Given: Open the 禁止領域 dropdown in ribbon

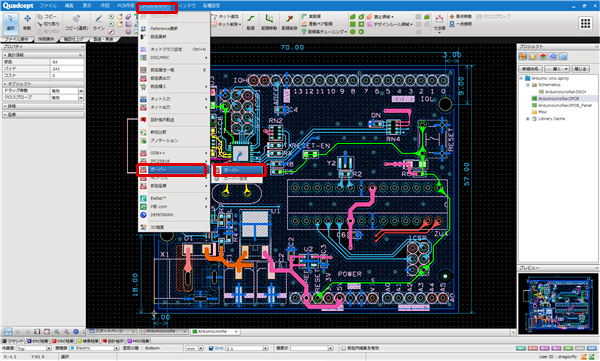Looking at the screenshot, I should pyautogui.click(x=380, y=16).
